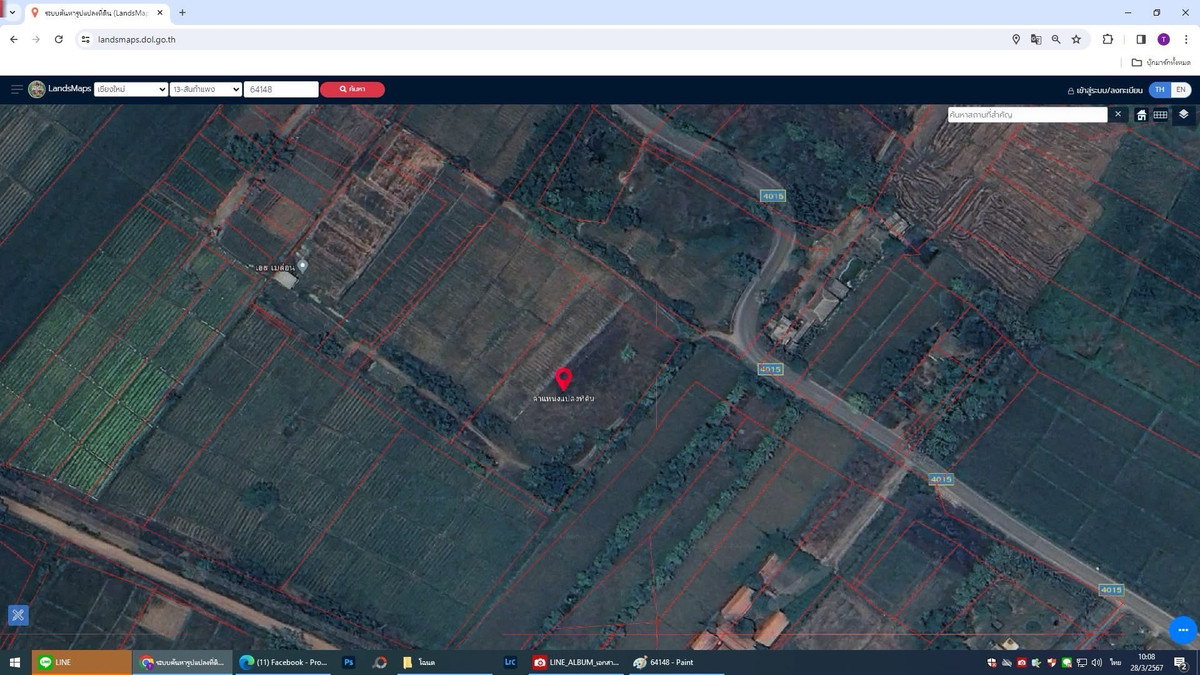Click the Google Translate icon in the address bar

(x=1036, y=39)
